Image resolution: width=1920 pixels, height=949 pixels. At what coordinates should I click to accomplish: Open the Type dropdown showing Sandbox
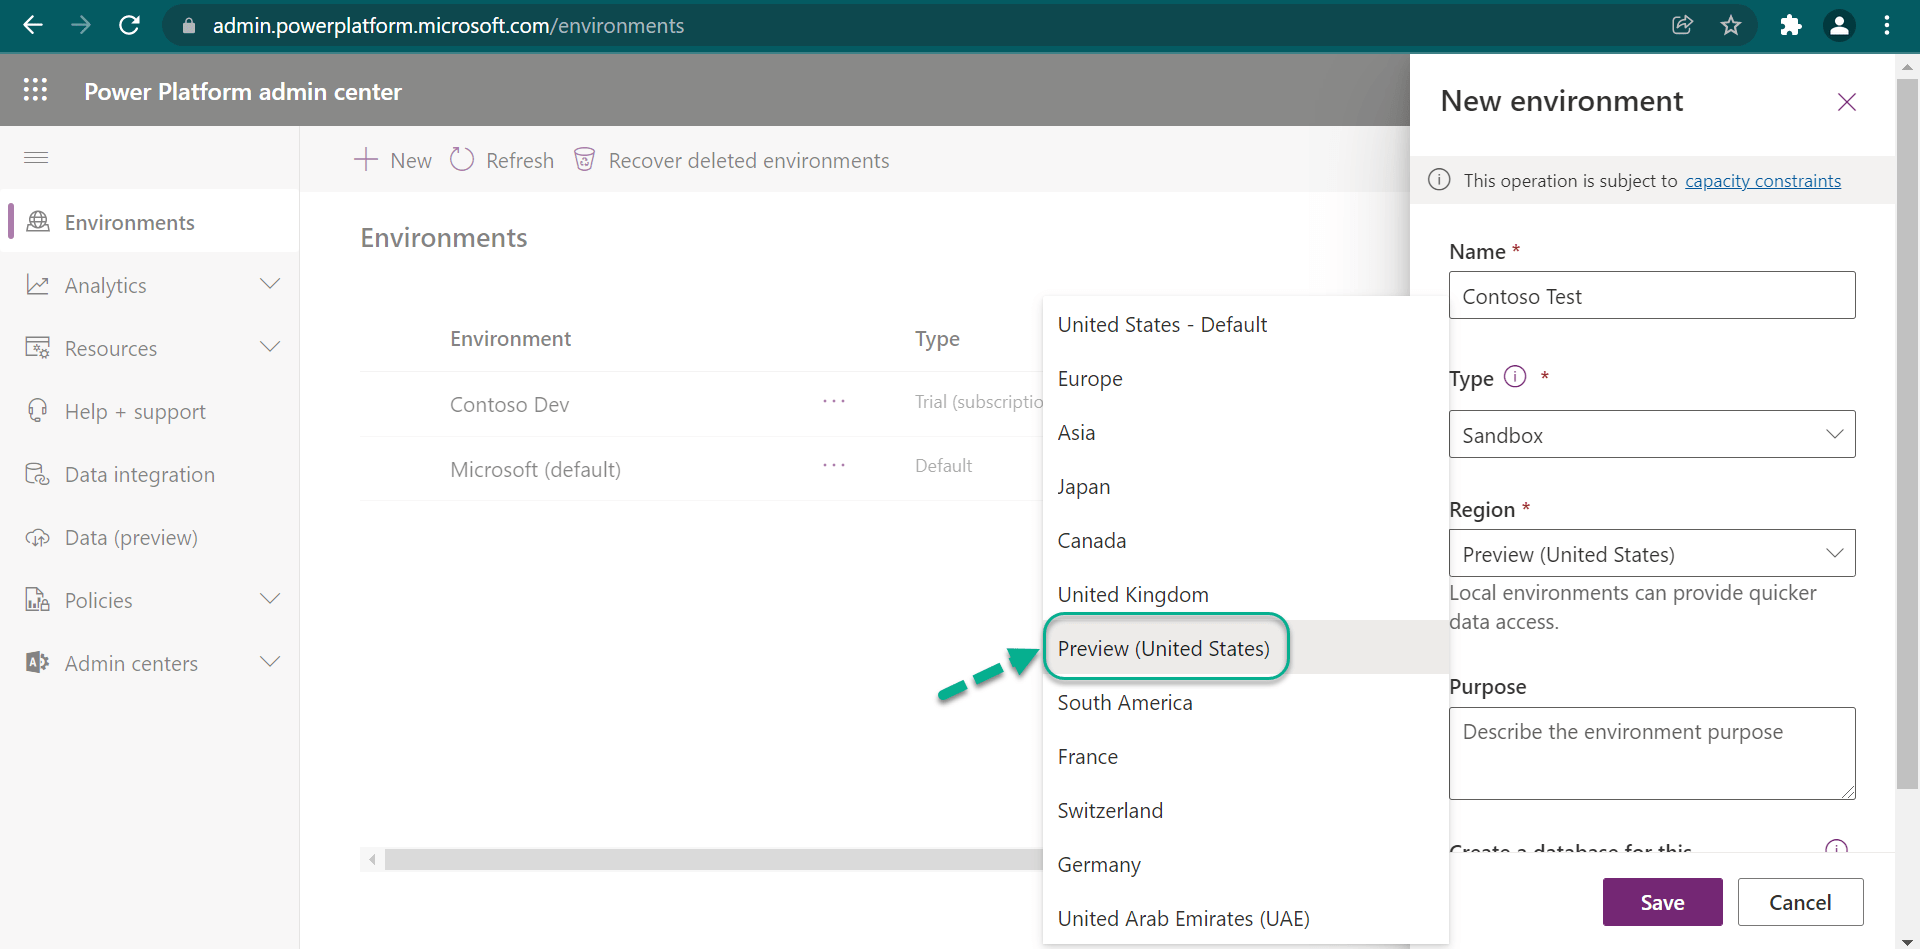tap(1652, 434)
